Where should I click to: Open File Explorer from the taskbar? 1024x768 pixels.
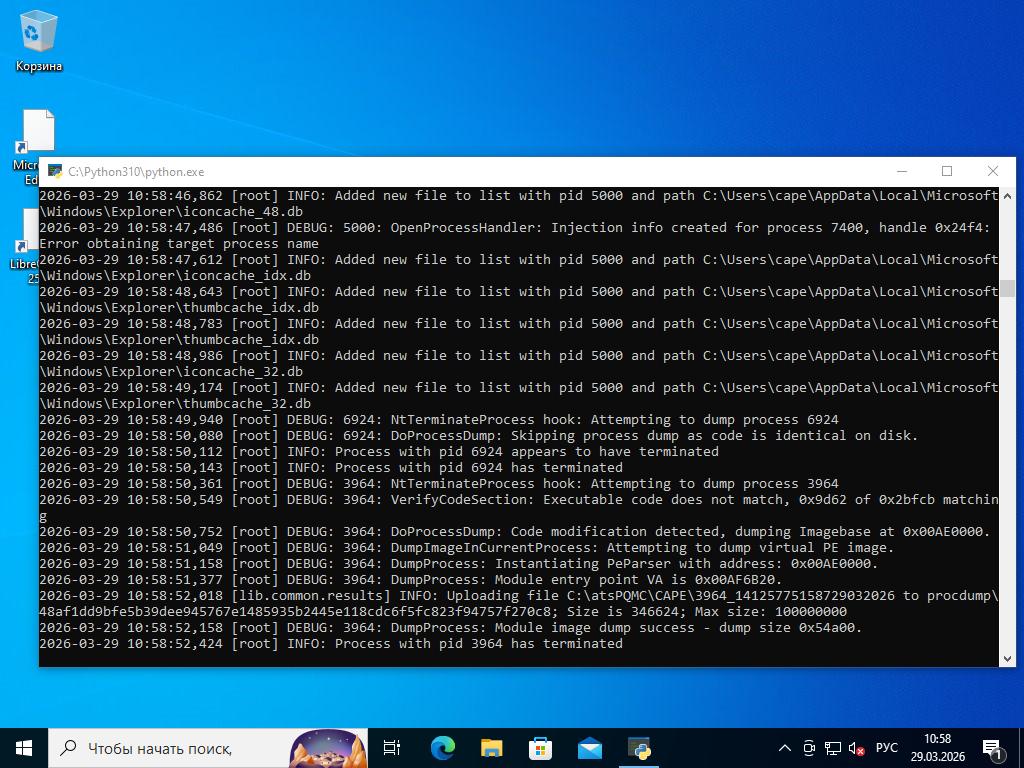(491, 747)
